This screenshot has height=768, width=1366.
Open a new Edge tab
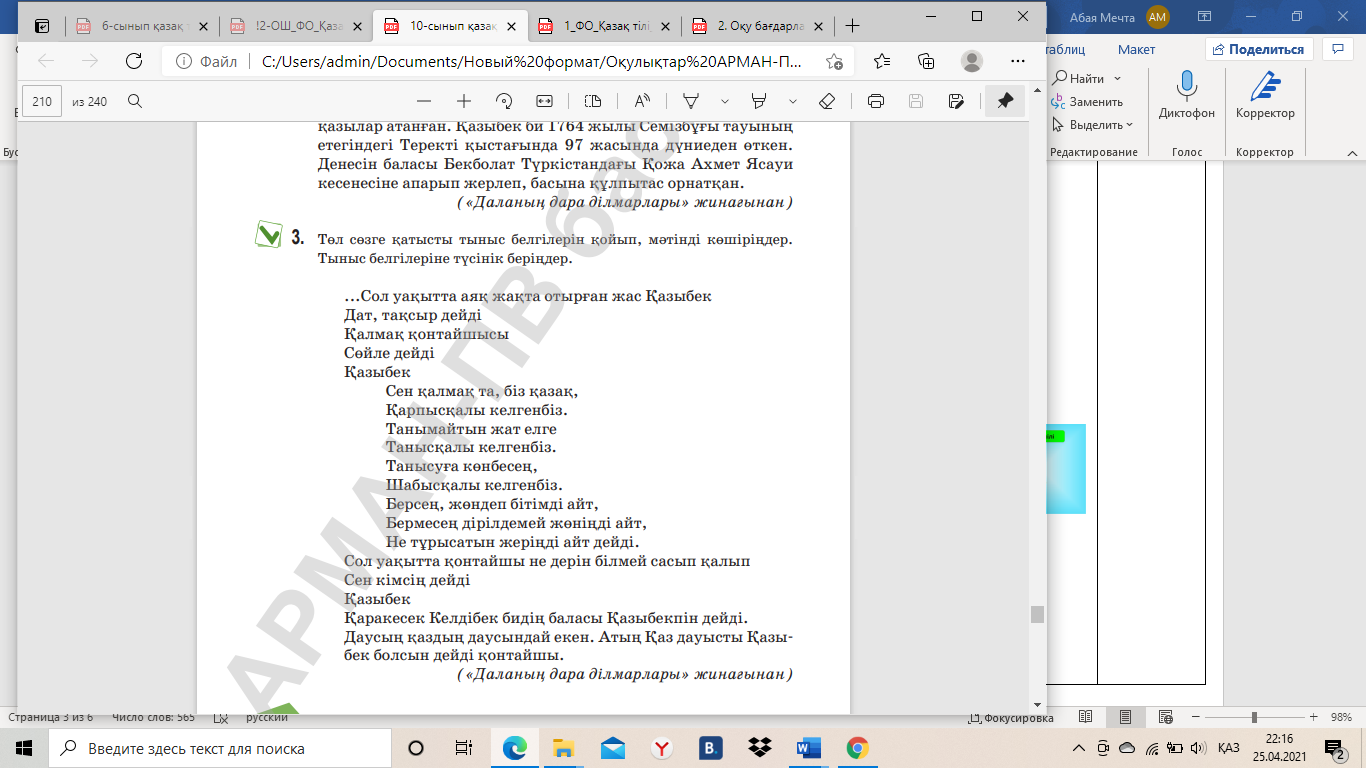point(852,26)
